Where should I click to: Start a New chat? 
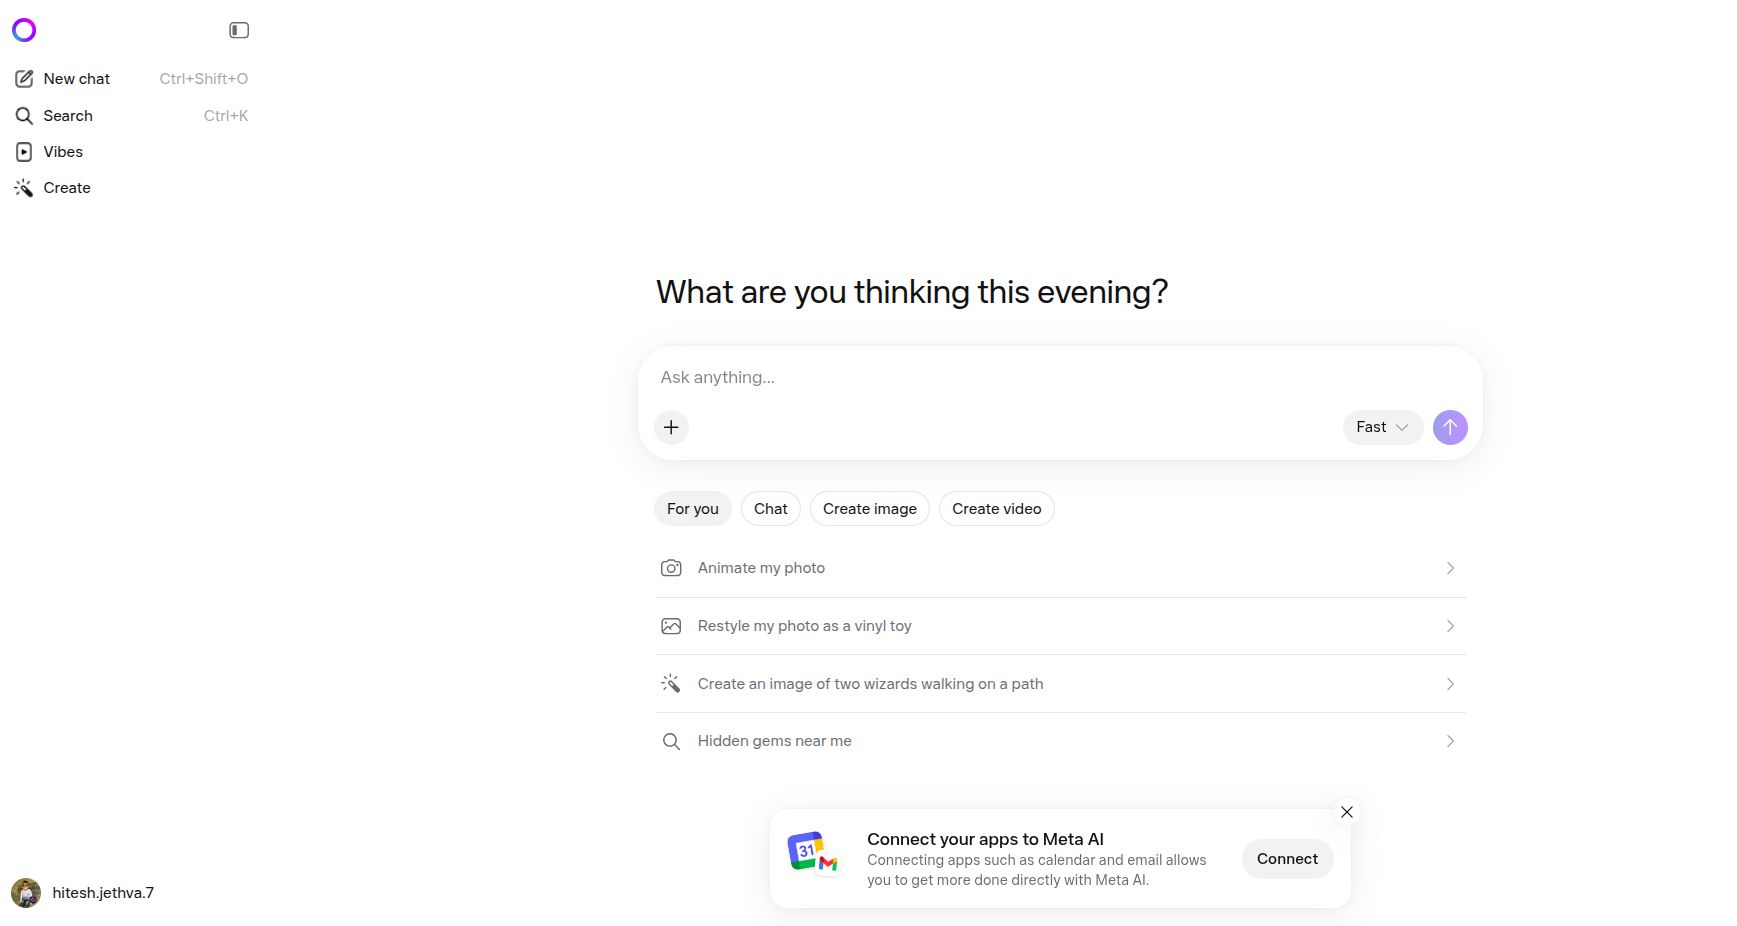tap(76, 79)
